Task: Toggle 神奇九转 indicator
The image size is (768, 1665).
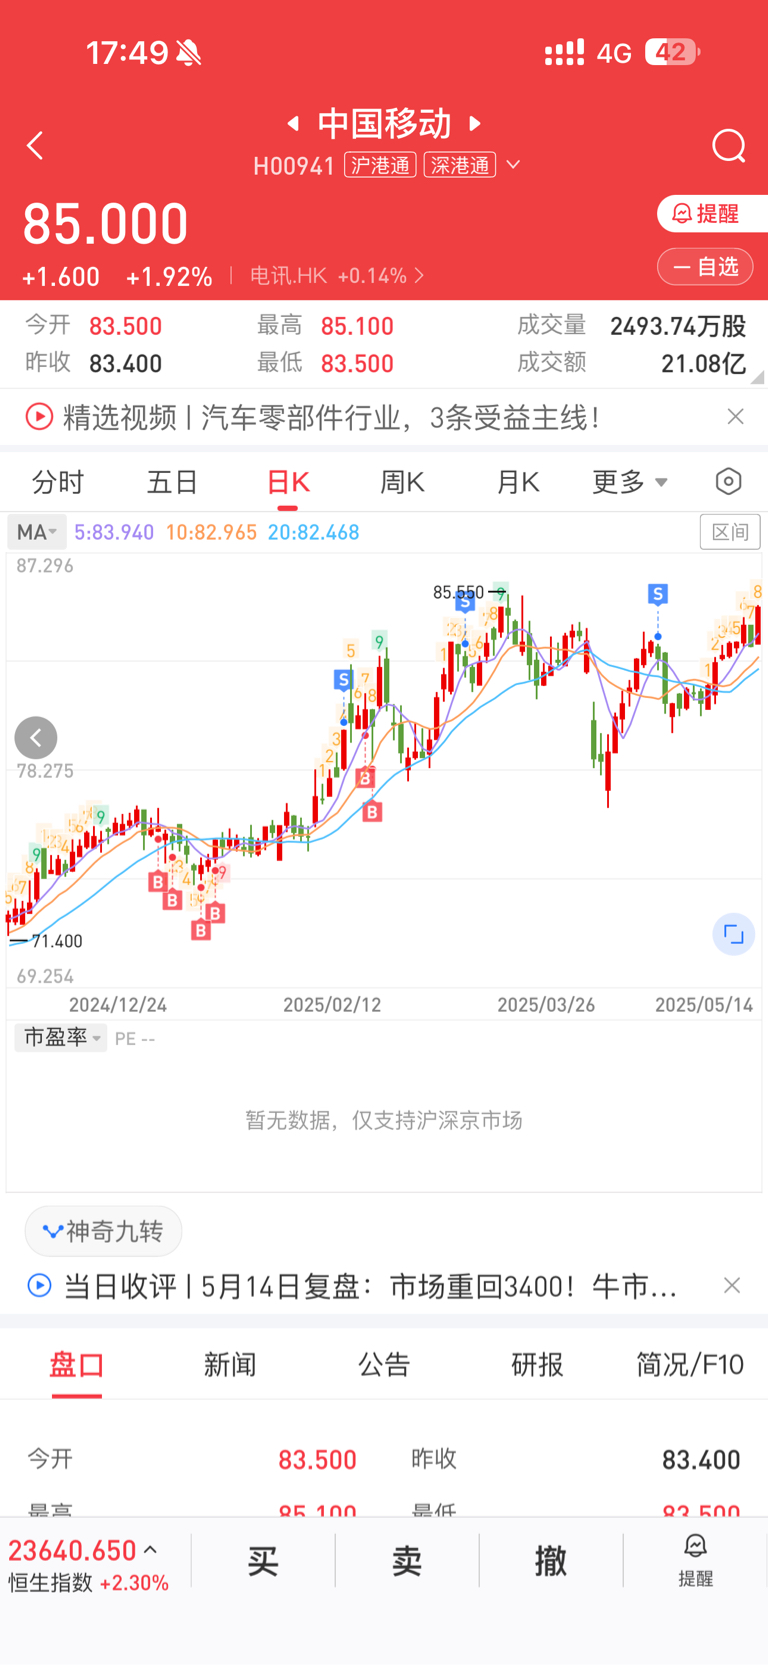Action: click(x=103, y=1231)
